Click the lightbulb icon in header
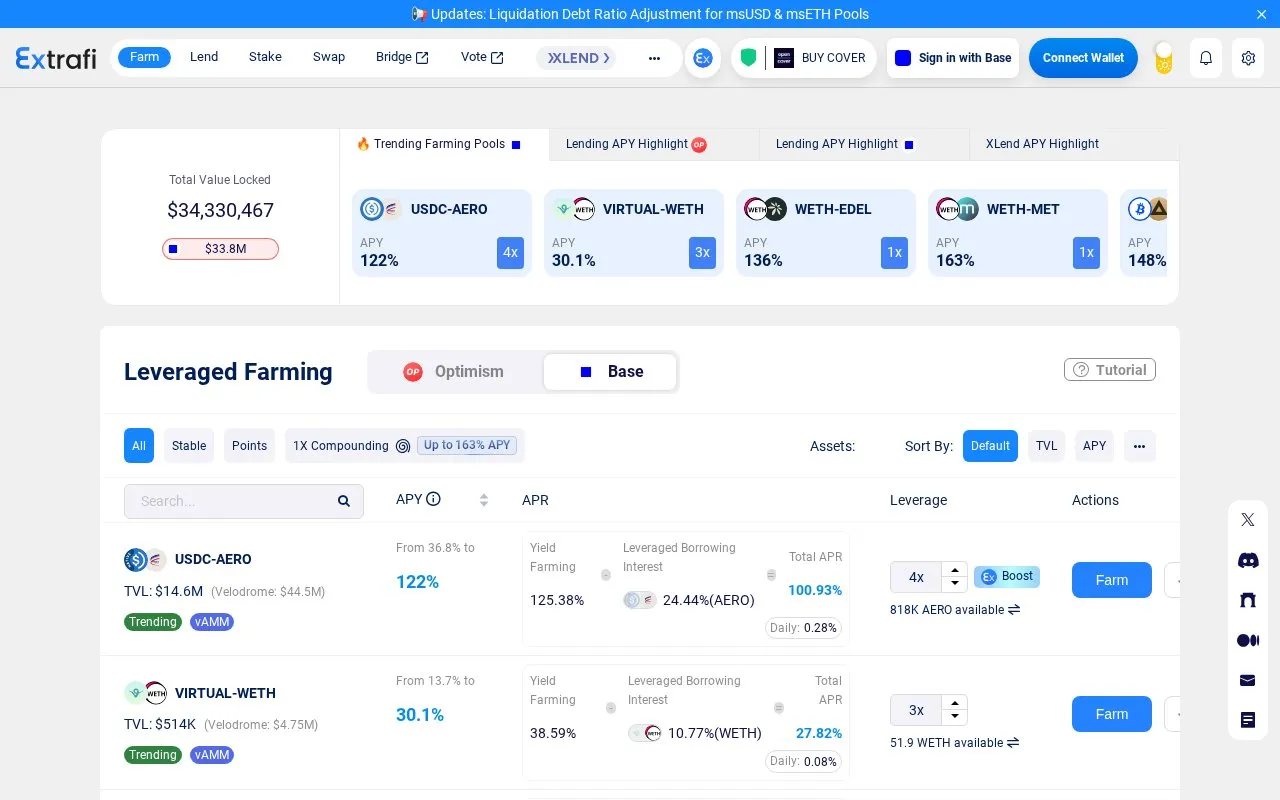The height and width of the screenshot is (800, 1280). point(1163,58)
